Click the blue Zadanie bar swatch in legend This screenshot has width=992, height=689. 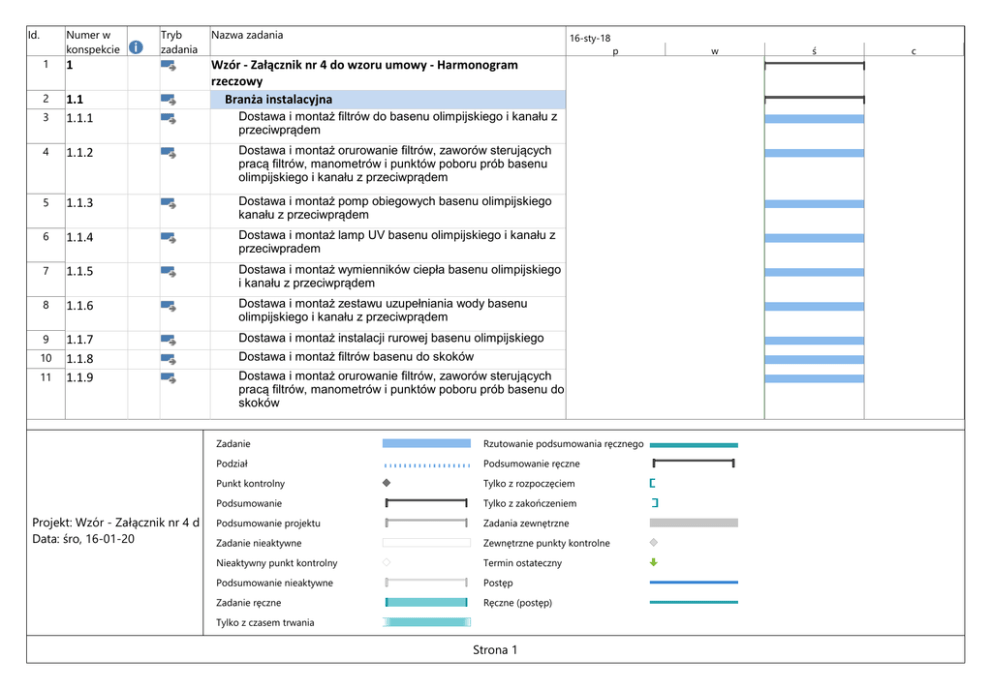(426, 443)
